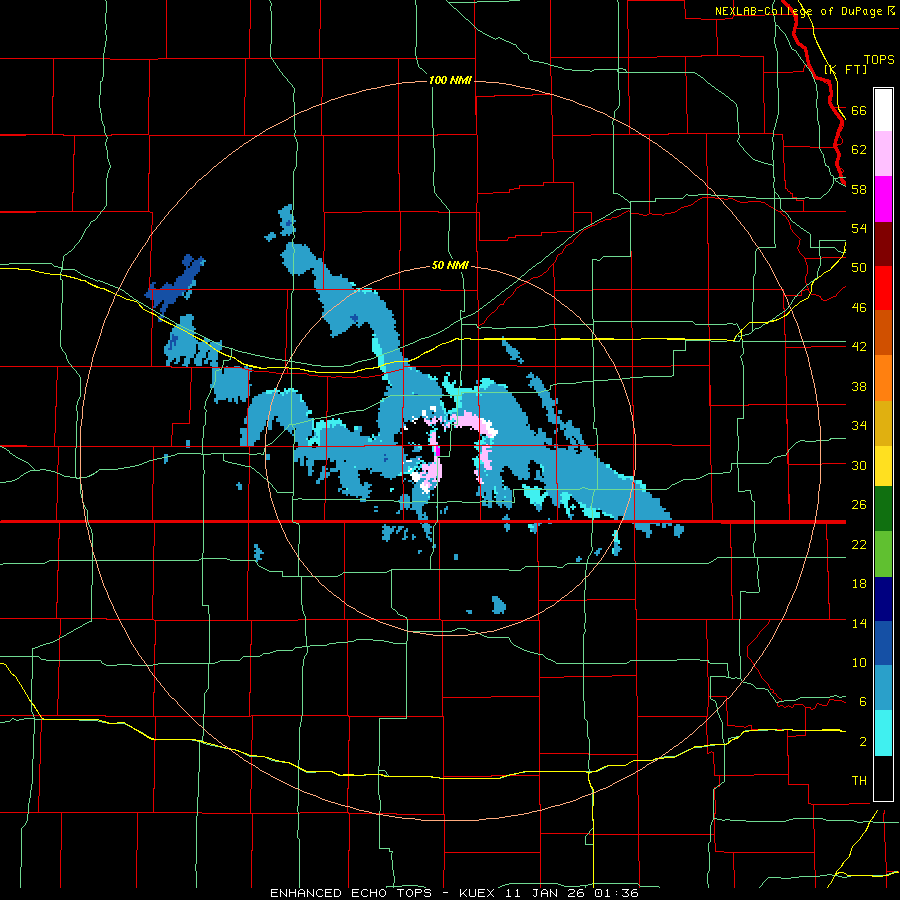Viewport: 900px width, 900px height.
Task: Pick the medium blue legend swatch
Action: click(x=883, y=643)
